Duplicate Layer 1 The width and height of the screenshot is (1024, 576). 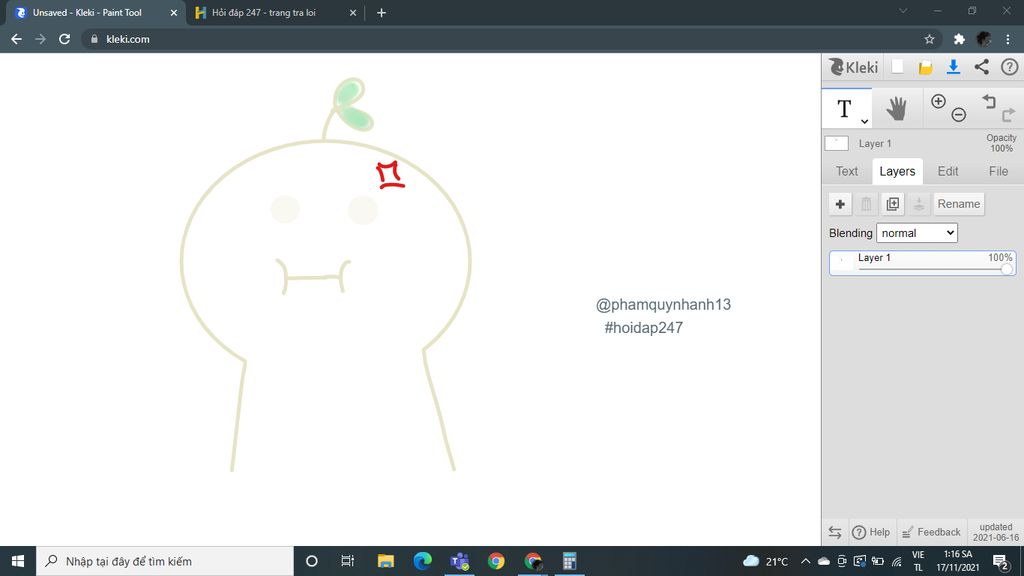[x=892, y=203]
